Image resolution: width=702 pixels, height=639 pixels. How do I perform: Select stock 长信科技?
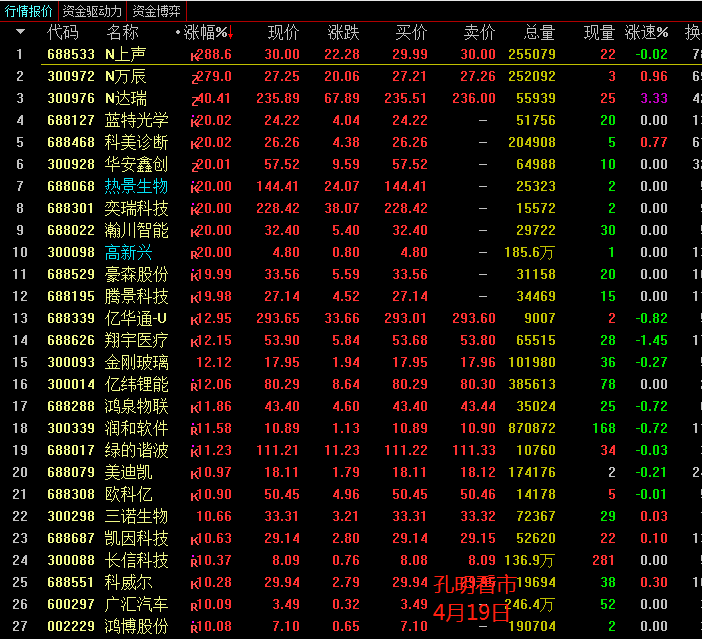(x=137, y=560)
